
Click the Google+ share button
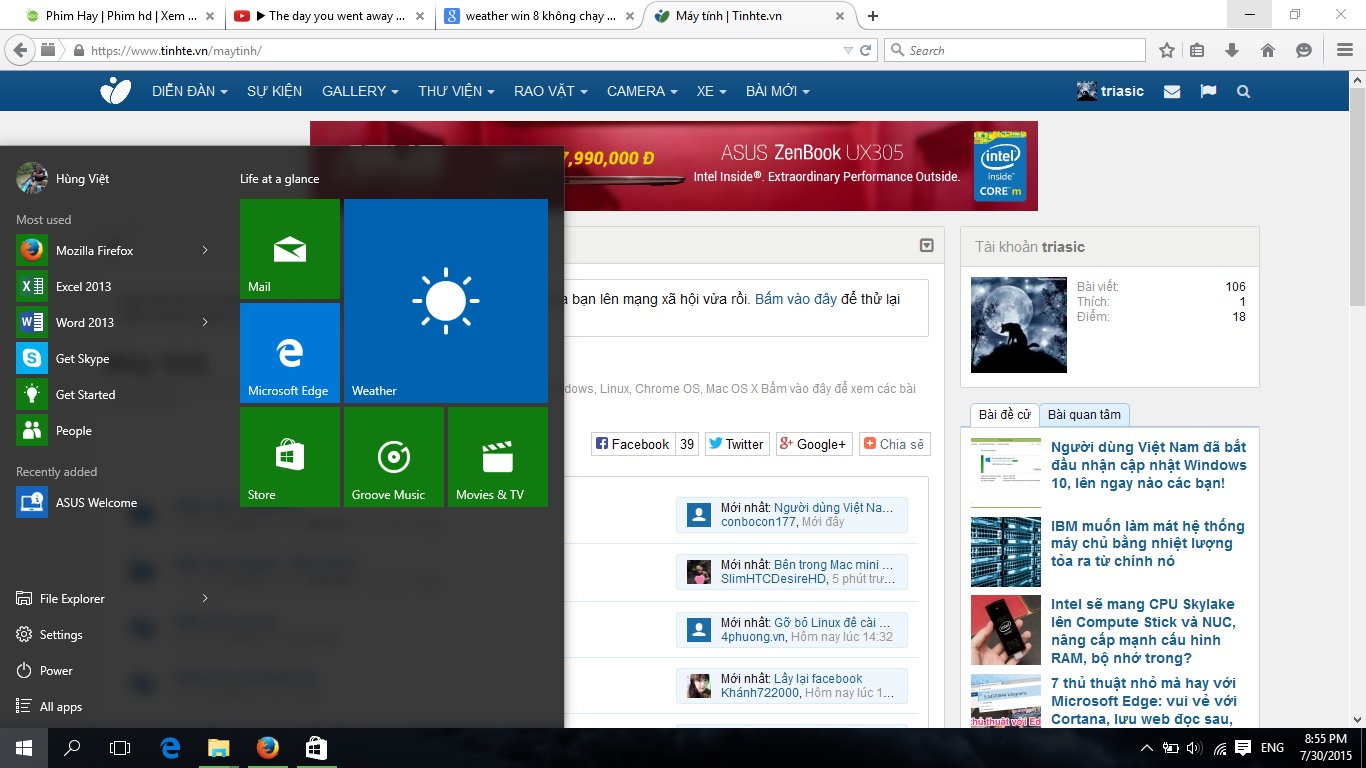point(813,444)
